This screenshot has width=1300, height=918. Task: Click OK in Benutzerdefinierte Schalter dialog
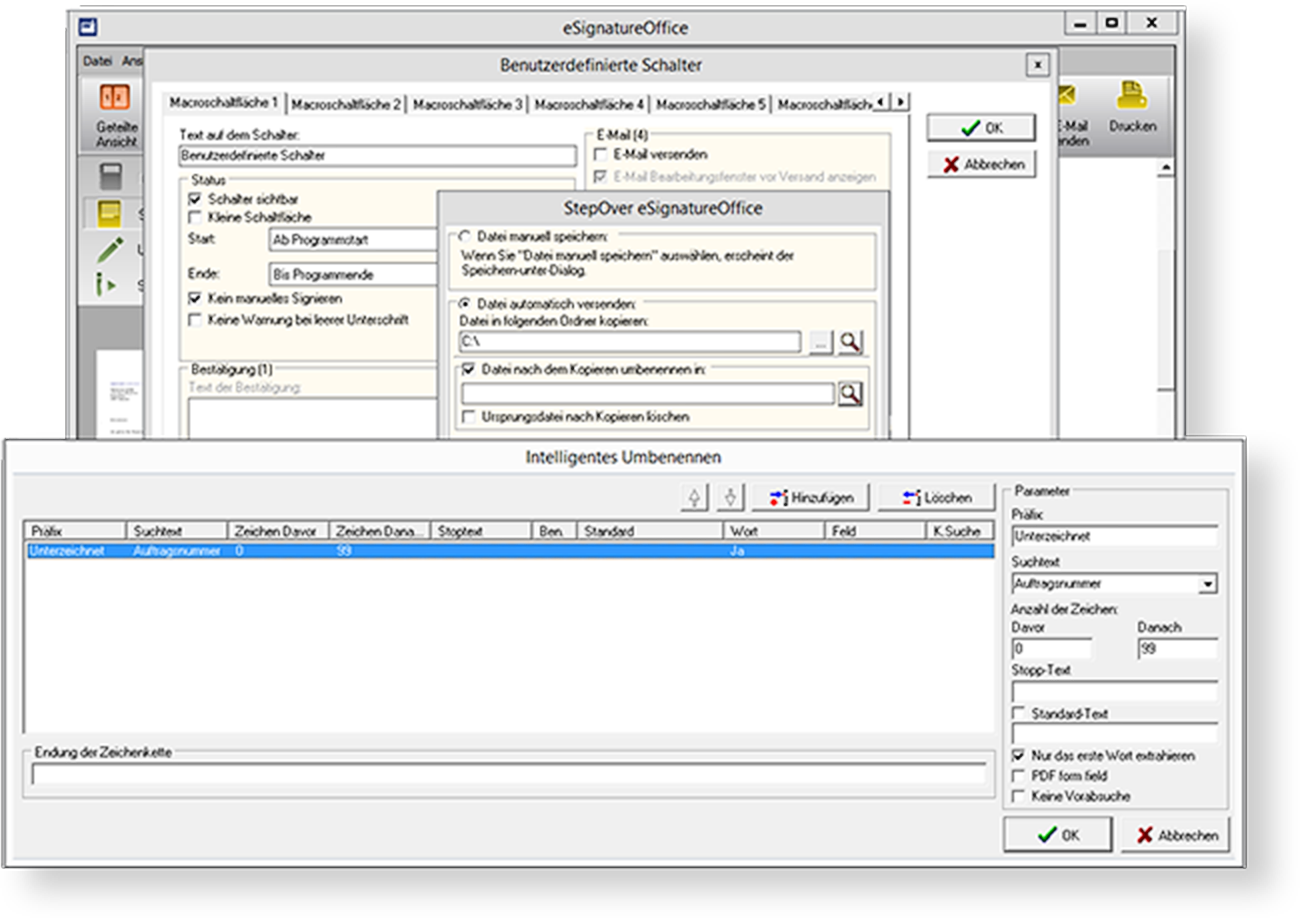click(981, 128)
